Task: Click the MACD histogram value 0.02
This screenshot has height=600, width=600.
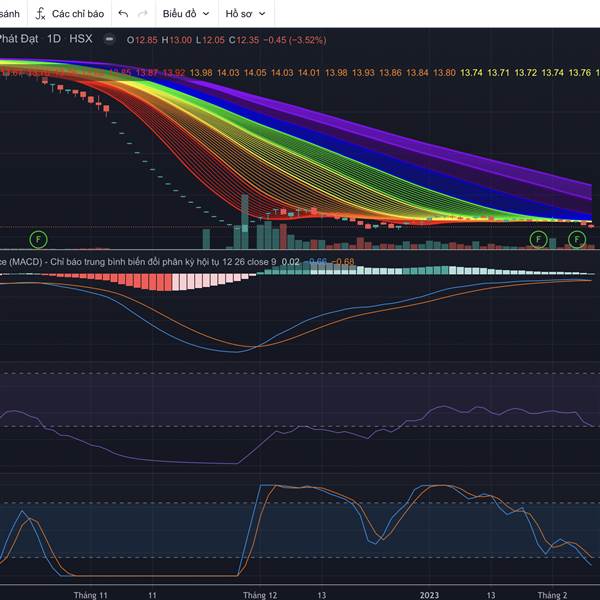Action: click(x=290, y=262)
